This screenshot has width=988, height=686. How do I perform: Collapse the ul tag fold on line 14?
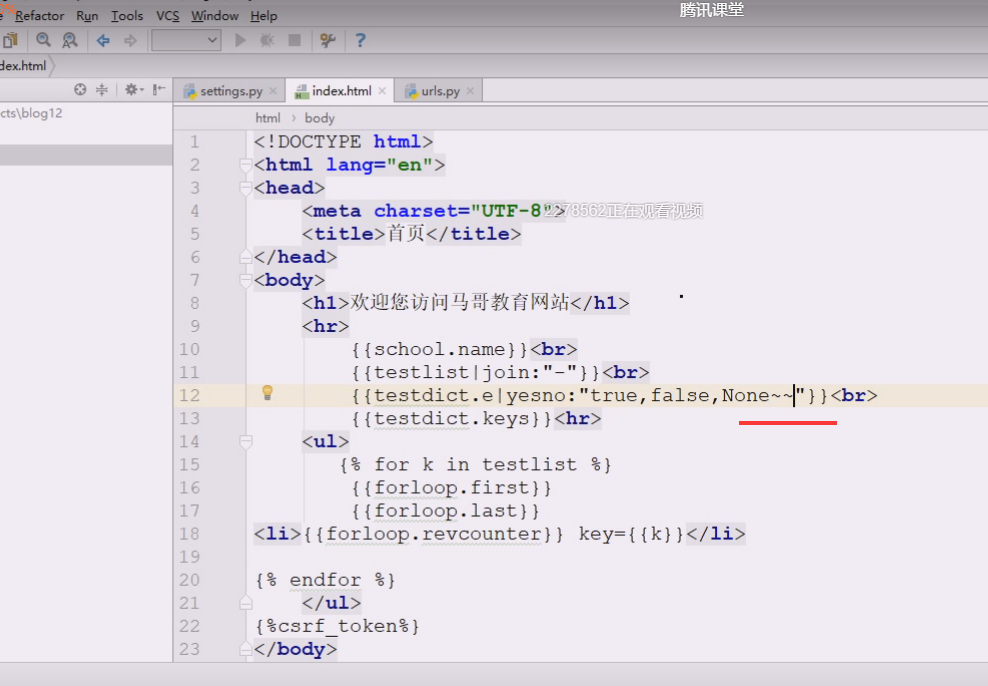tap(246, 442)
